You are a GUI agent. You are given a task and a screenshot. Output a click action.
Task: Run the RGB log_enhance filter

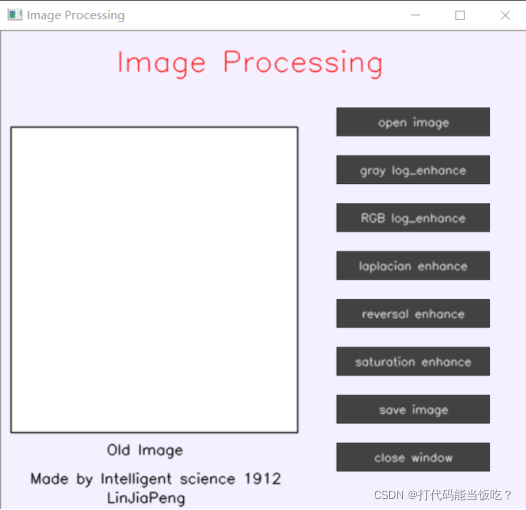[x=413, y=217]
